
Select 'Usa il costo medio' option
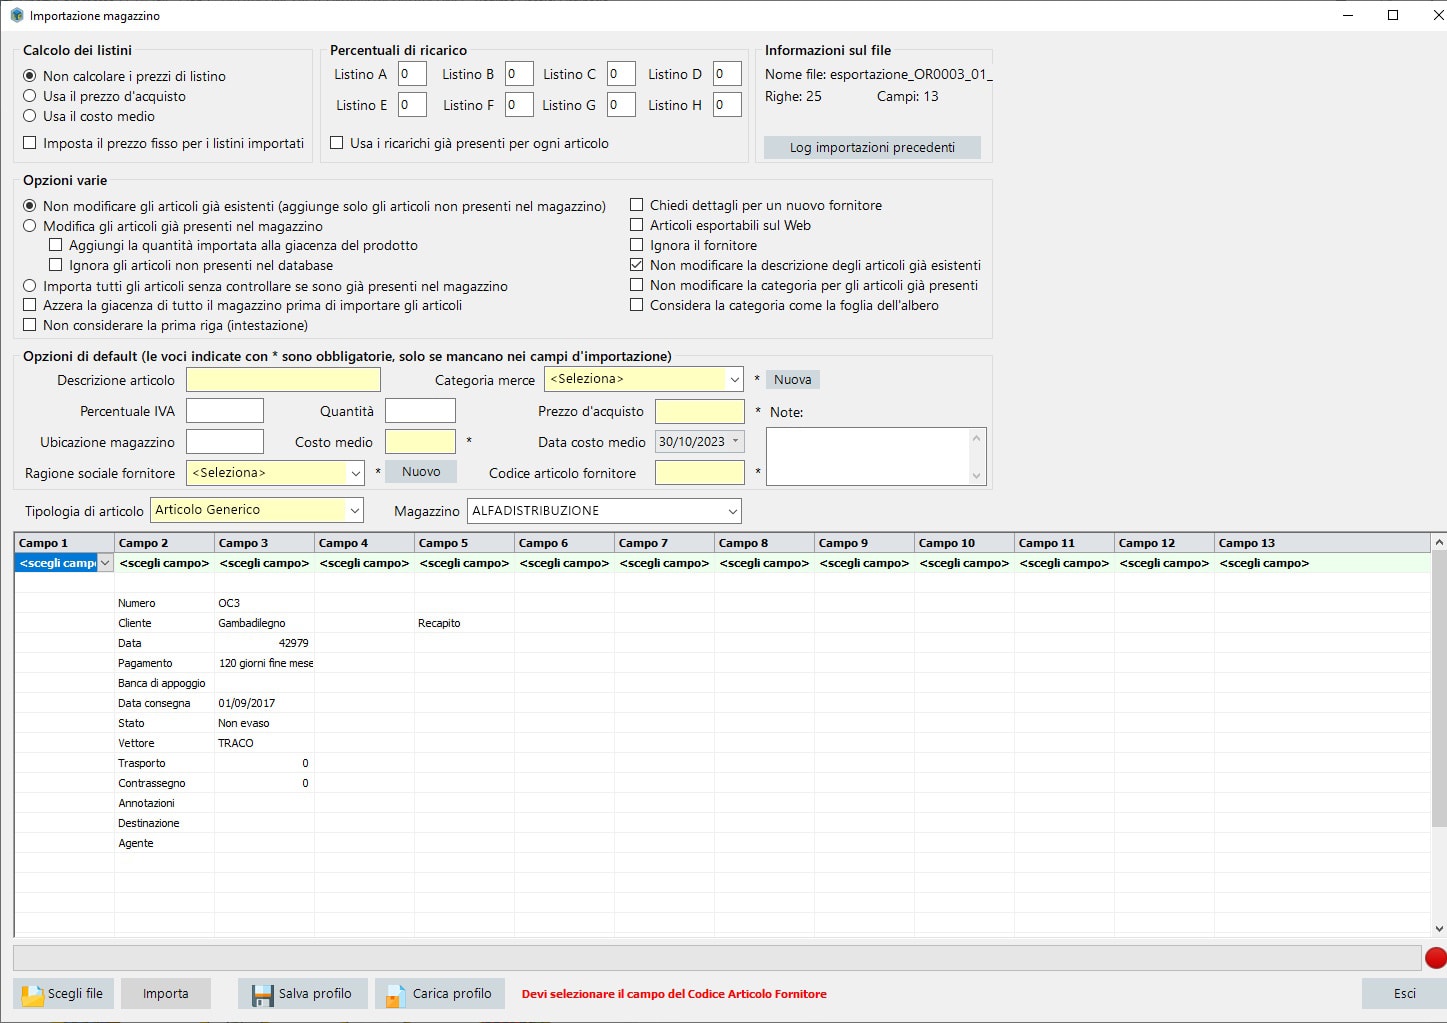[30, 116]
